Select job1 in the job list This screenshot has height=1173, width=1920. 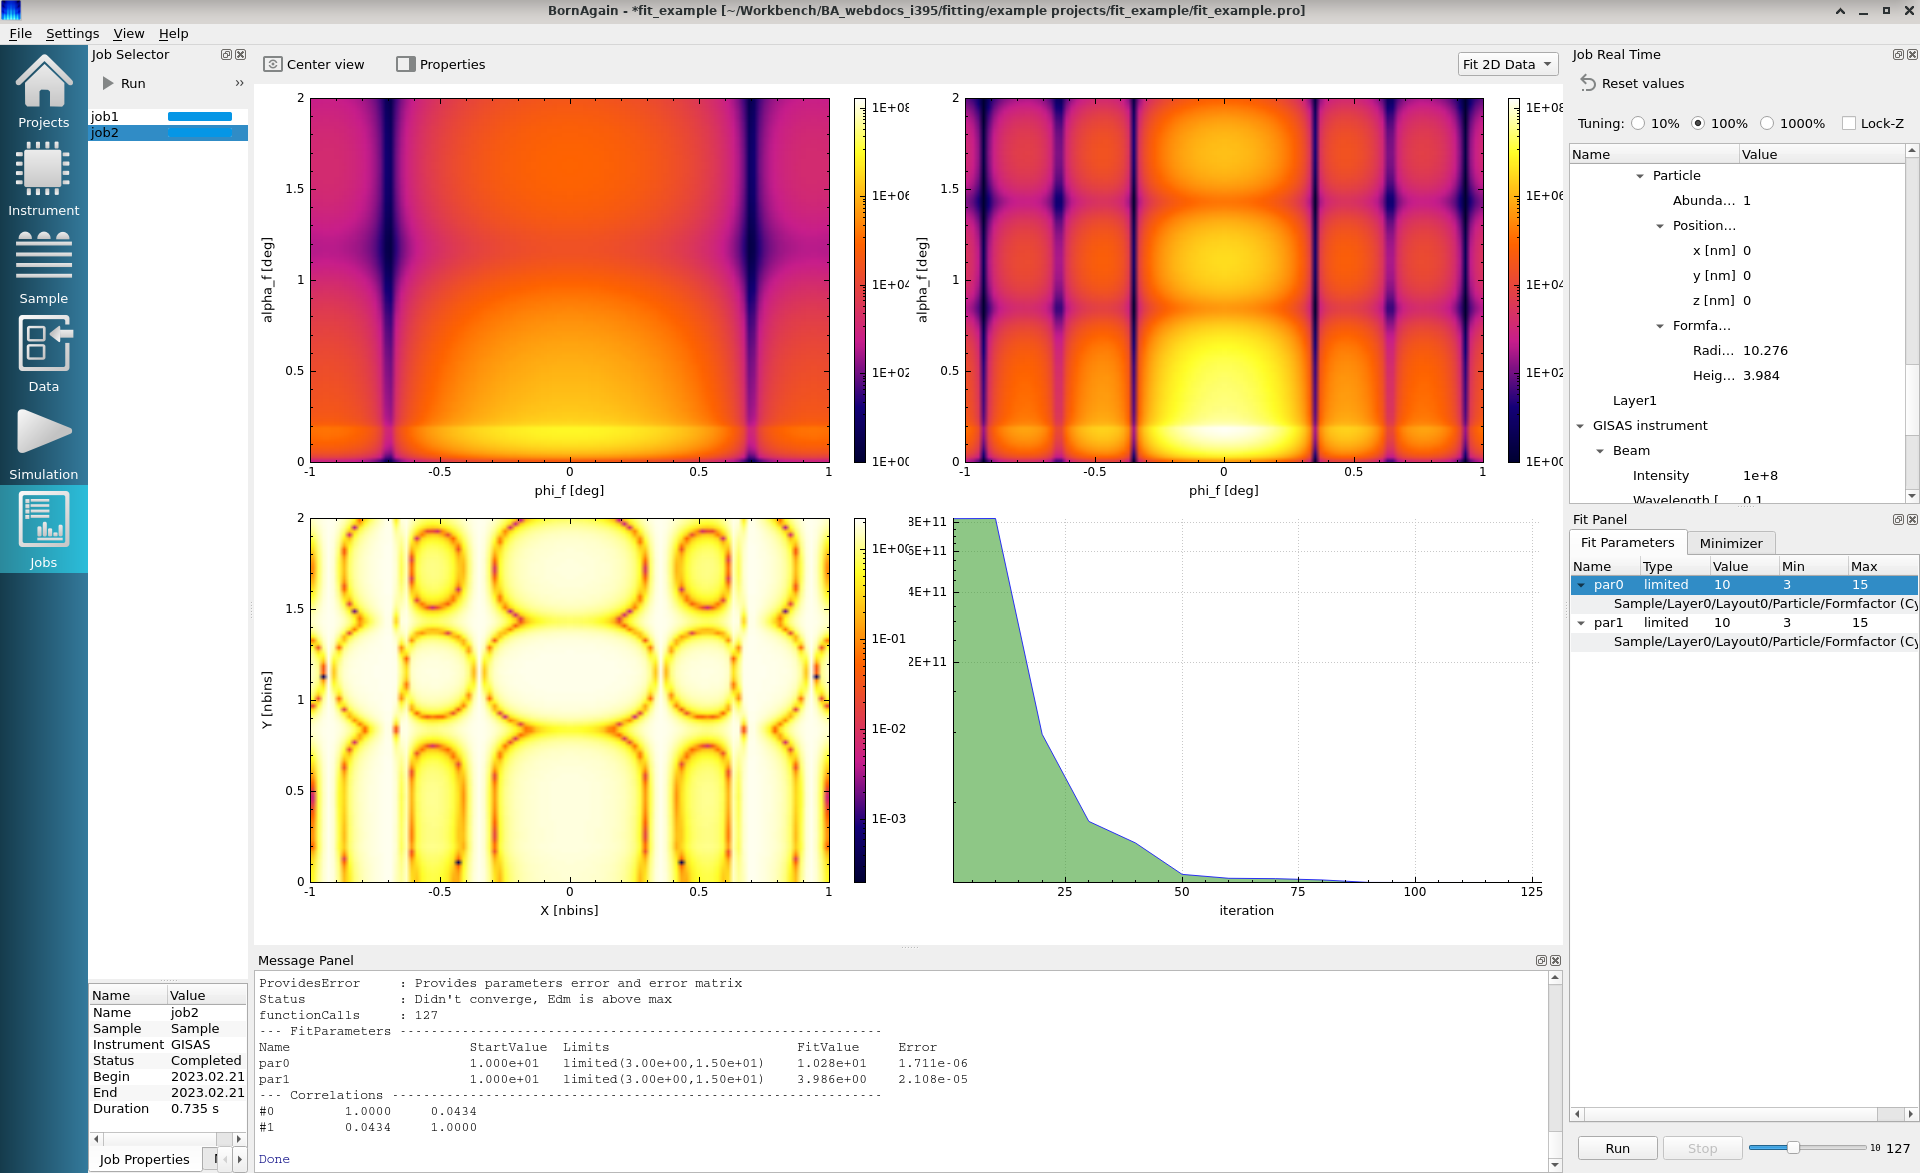[167, 117]
